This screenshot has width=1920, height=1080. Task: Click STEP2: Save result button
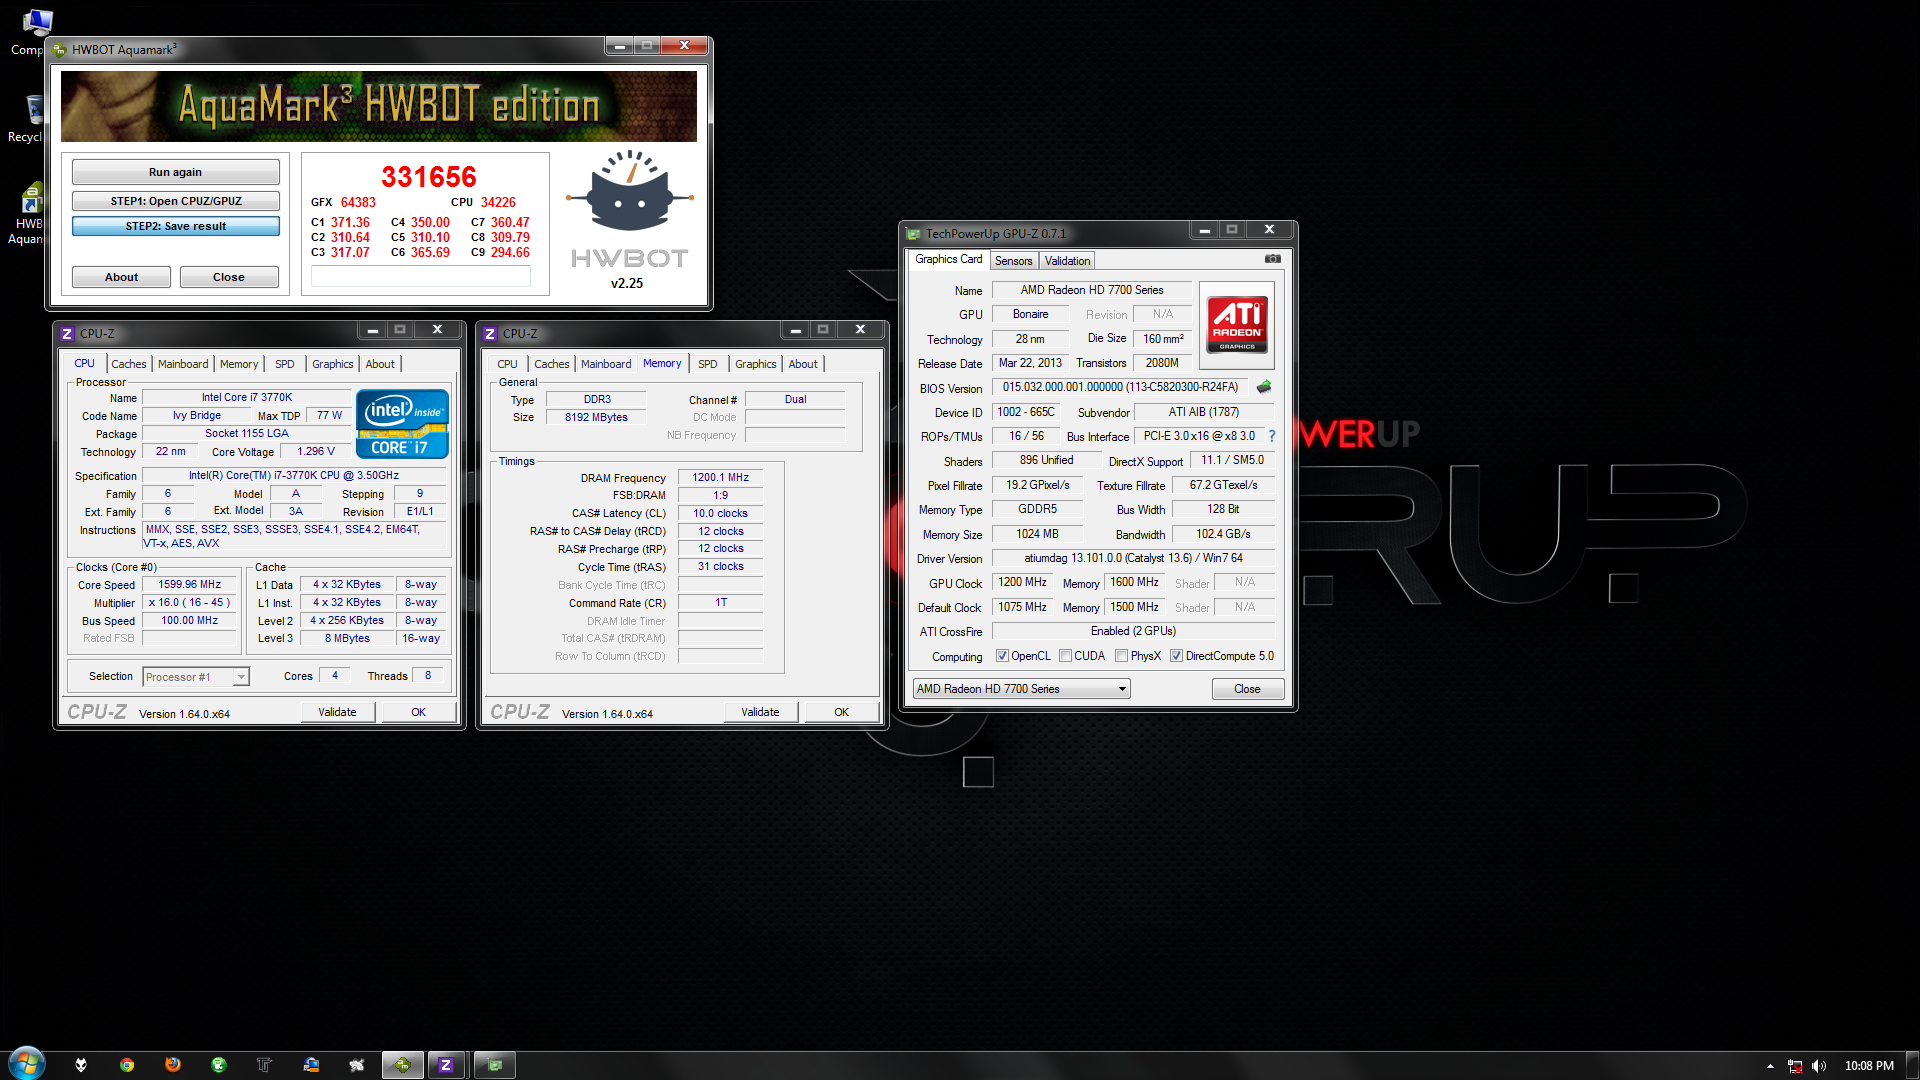pyautogui.click(x=175, y=226)
